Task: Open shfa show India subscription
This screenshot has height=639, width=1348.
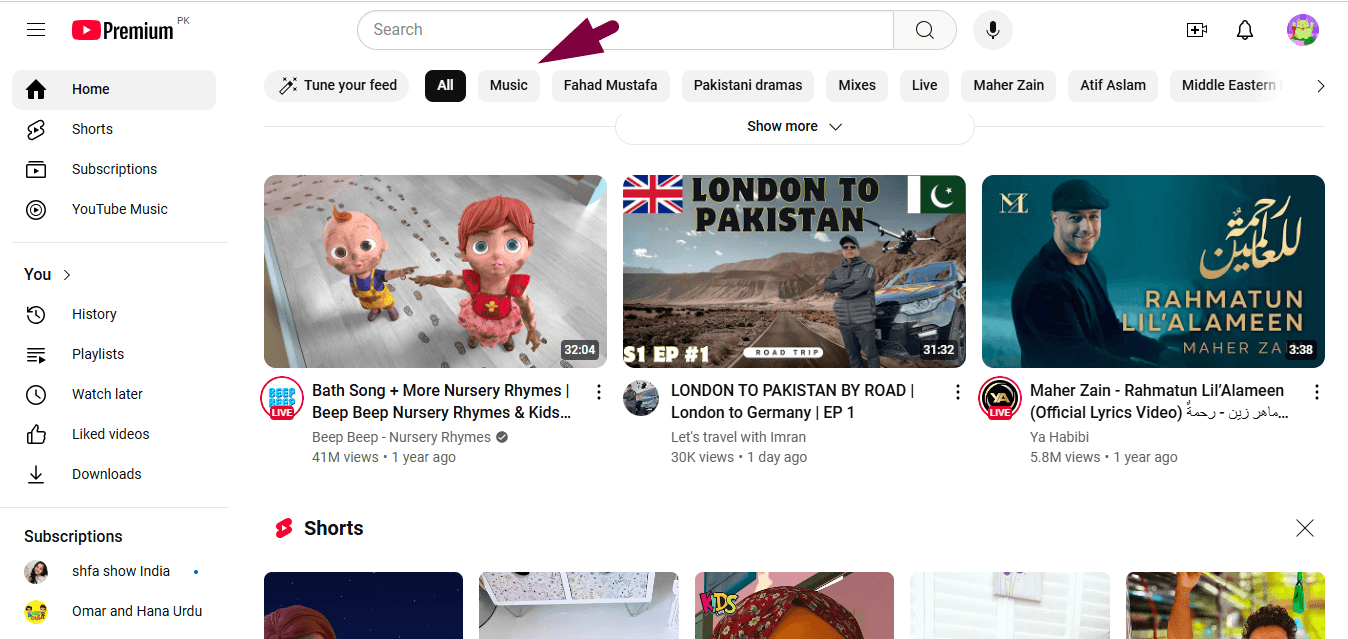Action: (x=114, y=571)
